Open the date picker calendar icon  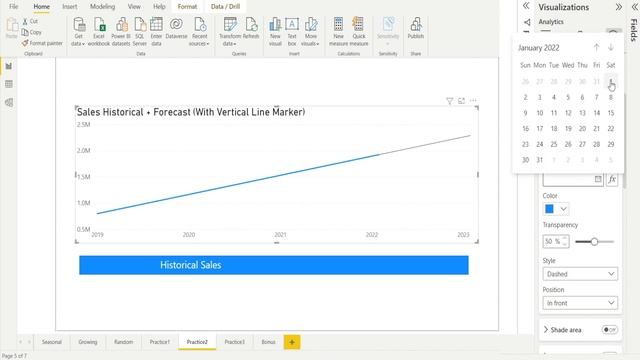click(x=598, y=179)
